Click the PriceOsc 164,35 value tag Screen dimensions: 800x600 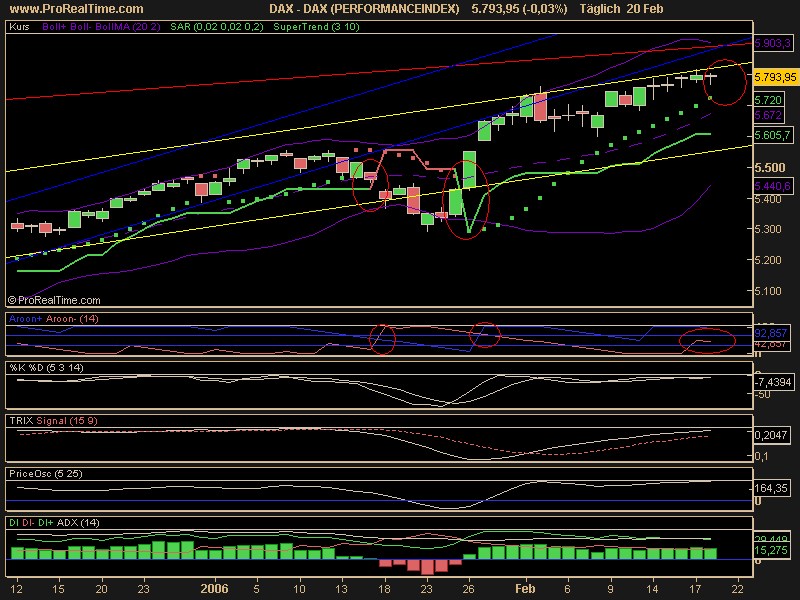coord(770,488)
